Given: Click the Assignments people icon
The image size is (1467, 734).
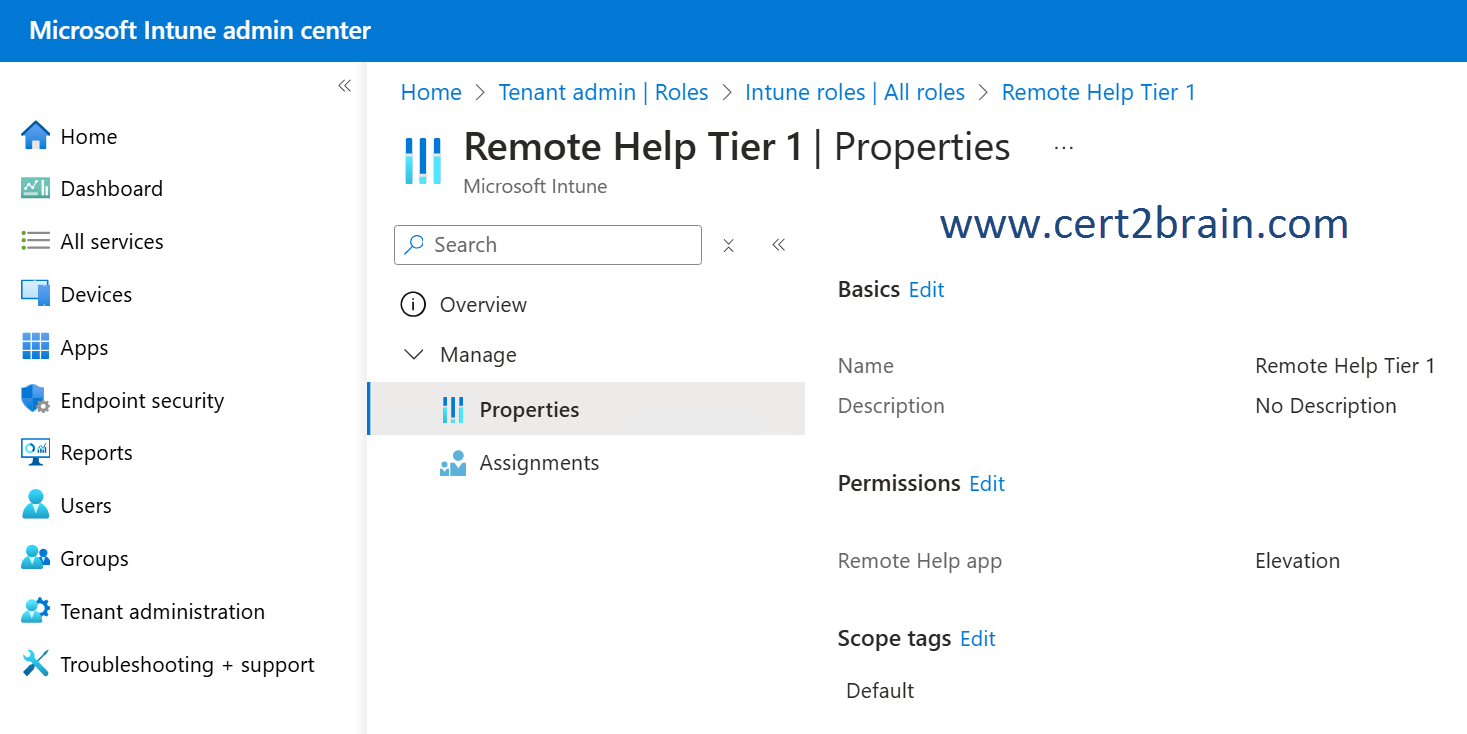Looking at the screenshot, I should point(453,463).
